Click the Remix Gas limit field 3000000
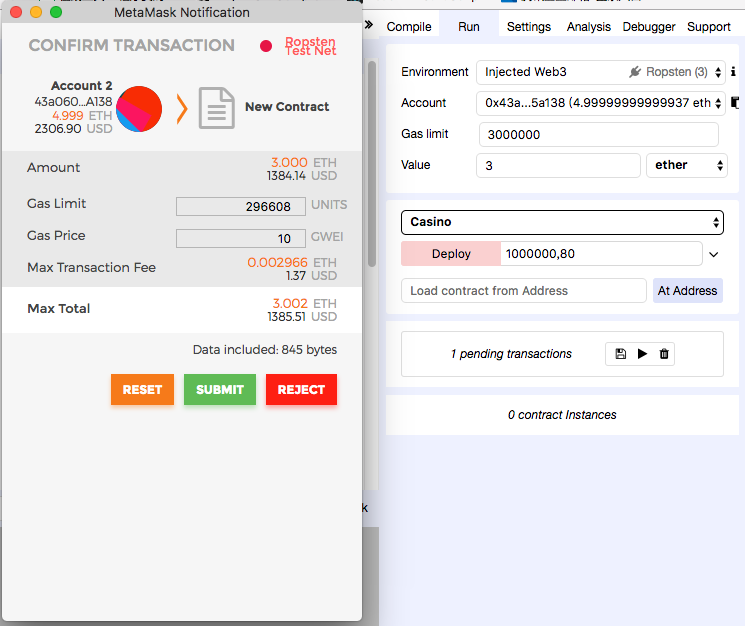The image size is (745, 626). tap(599, 135)
